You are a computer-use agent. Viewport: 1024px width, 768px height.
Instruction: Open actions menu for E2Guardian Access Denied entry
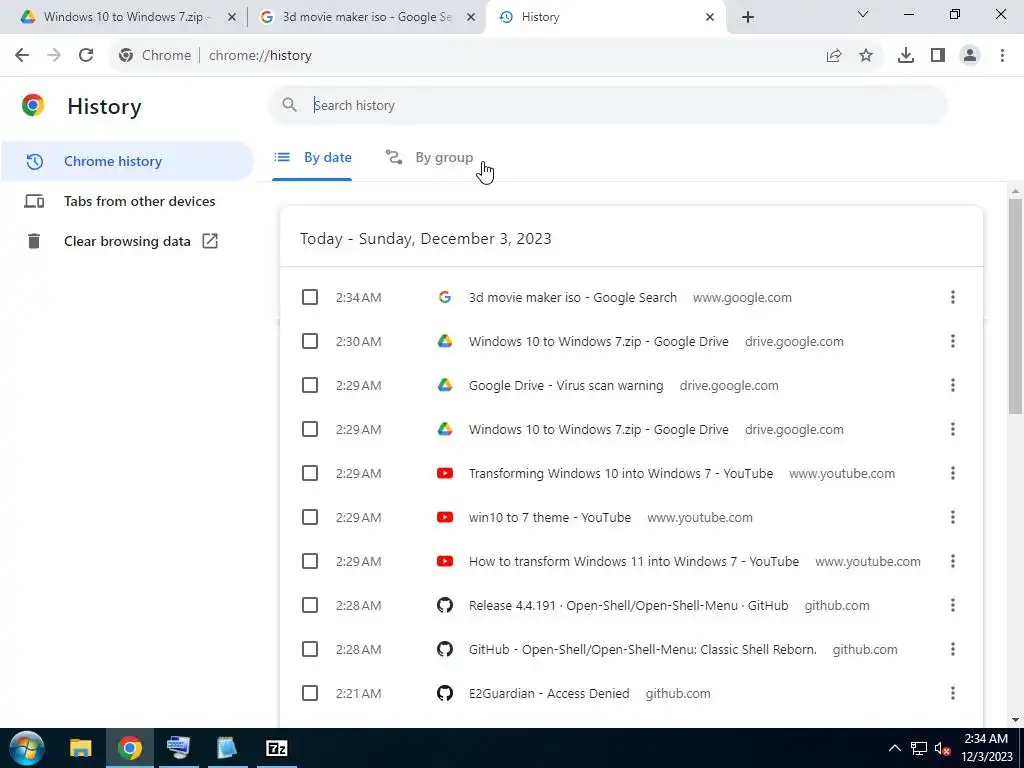(x=953, y=693)
